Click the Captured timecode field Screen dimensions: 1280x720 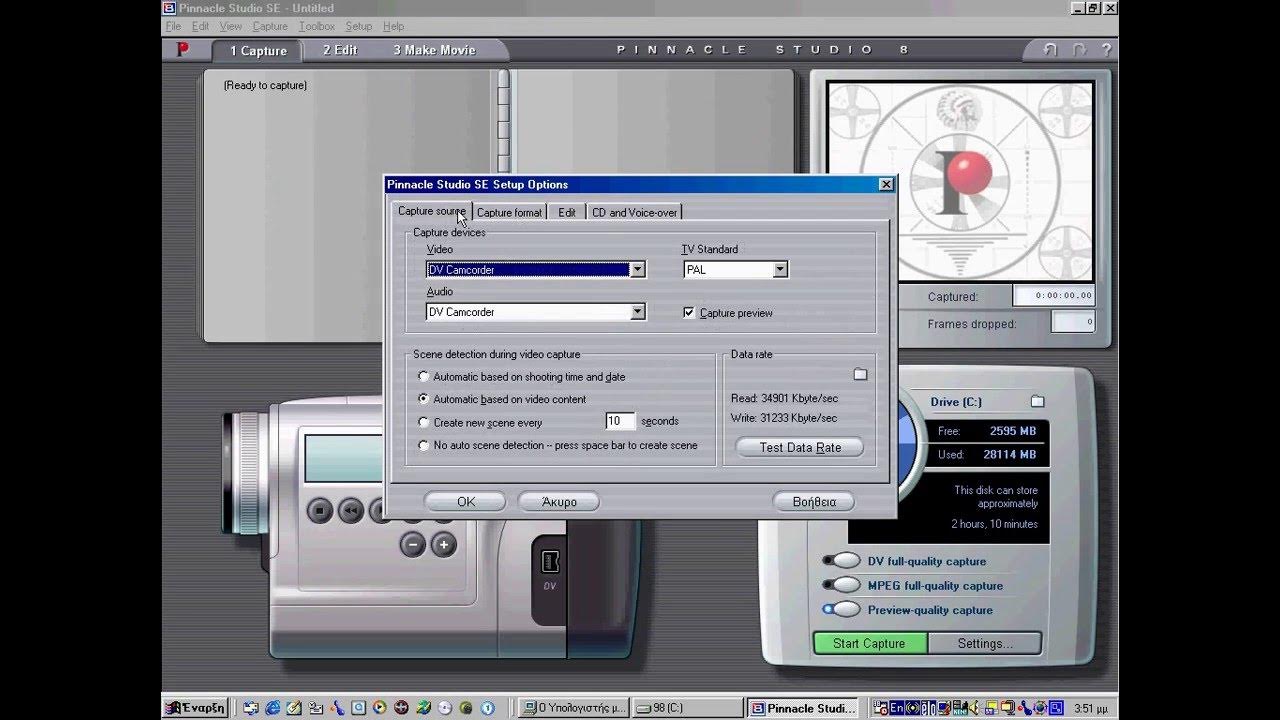[1054, 295]
